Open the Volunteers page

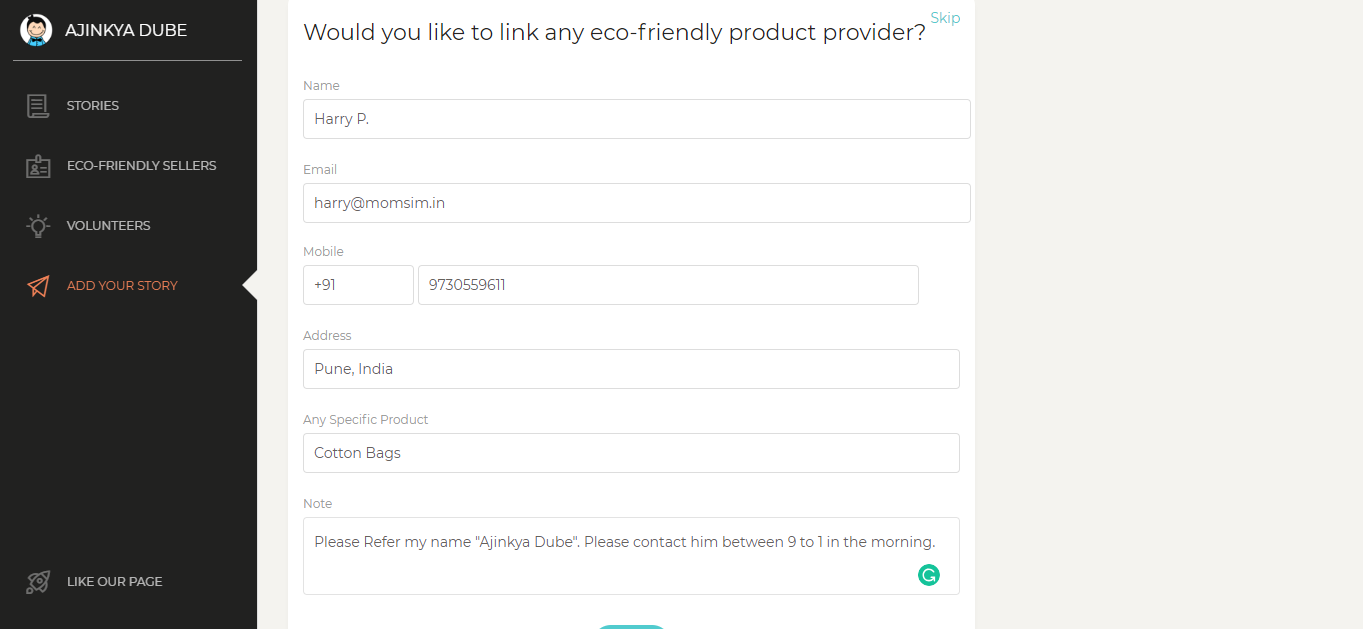(x=108, y=226)
